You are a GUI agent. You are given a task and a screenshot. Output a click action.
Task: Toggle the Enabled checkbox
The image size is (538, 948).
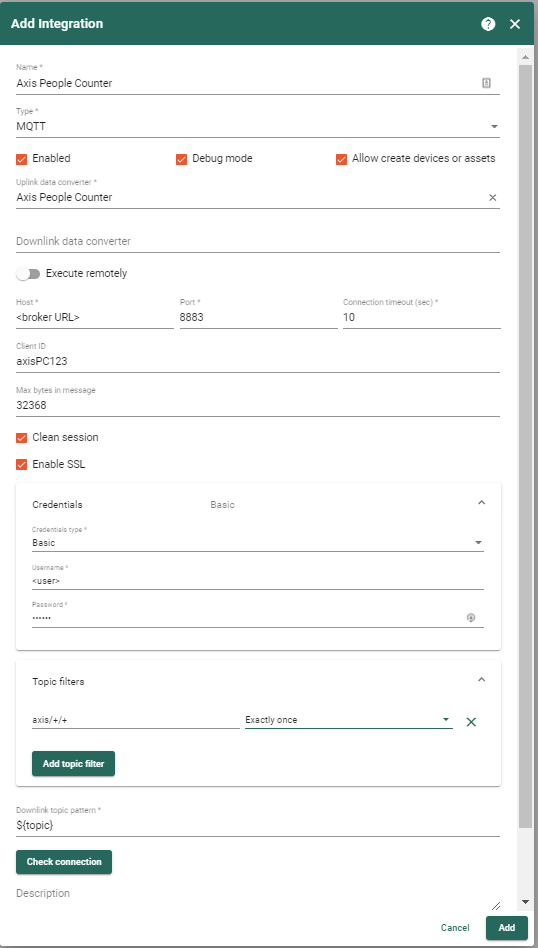coord(22,159)
